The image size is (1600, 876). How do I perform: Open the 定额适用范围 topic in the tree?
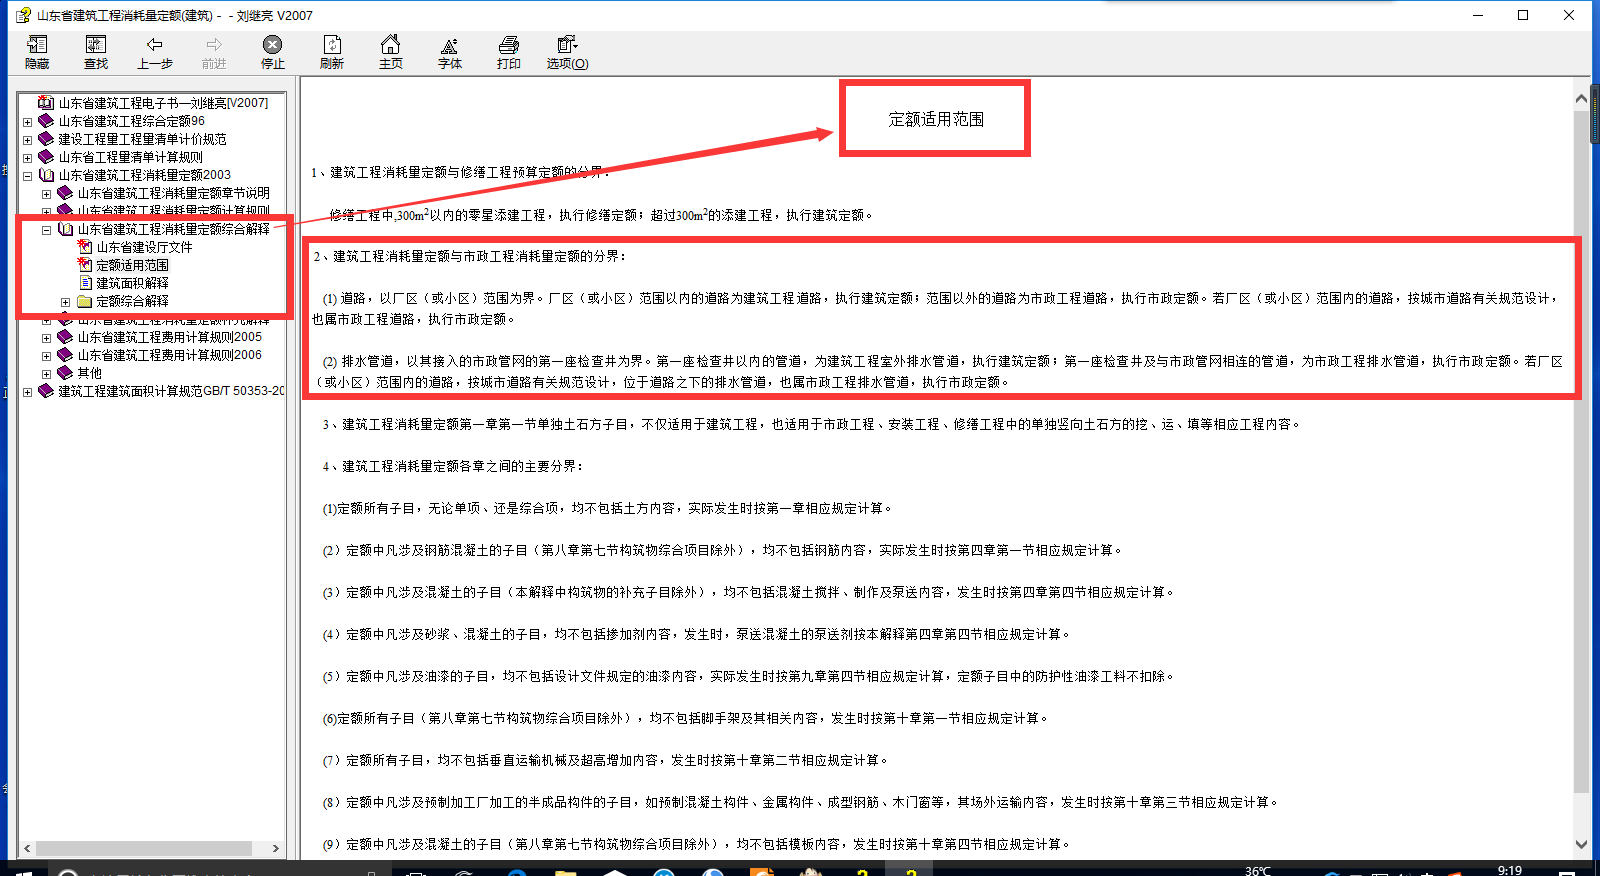tap(132, 265)
